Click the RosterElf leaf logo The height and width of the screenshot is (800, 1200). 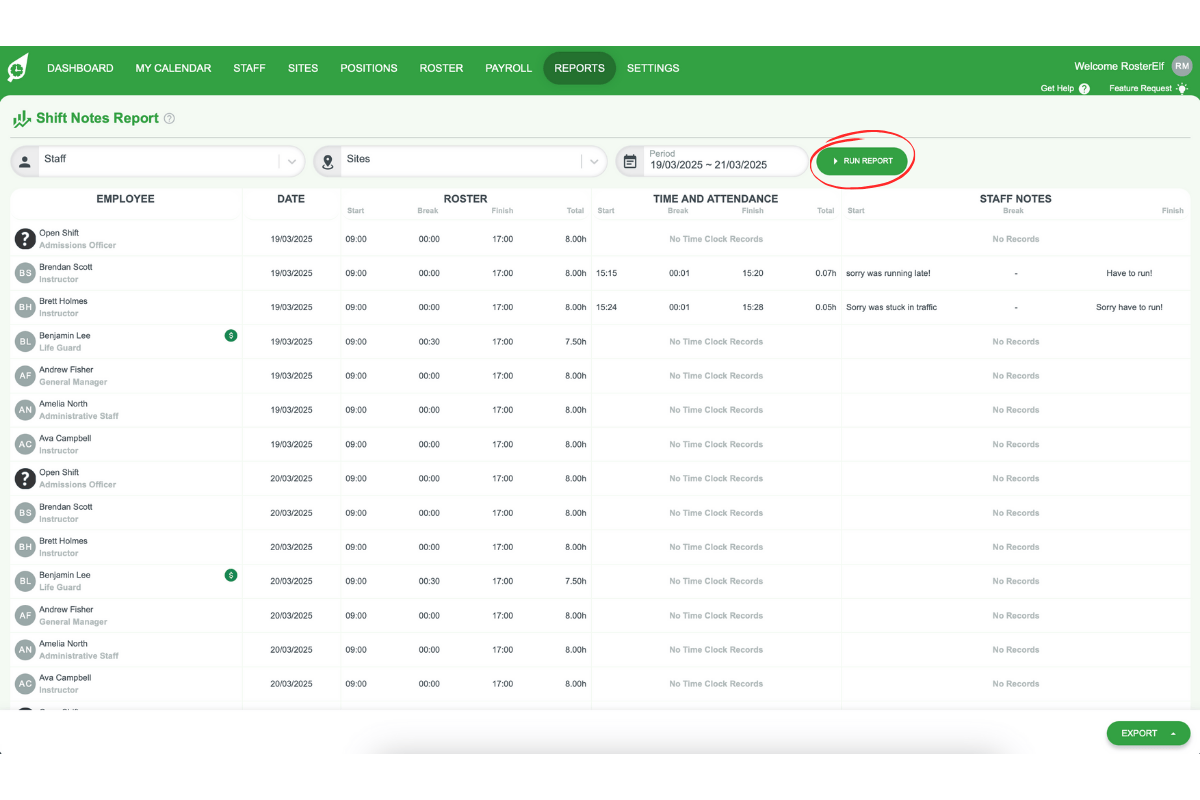(x=17, y=68)
